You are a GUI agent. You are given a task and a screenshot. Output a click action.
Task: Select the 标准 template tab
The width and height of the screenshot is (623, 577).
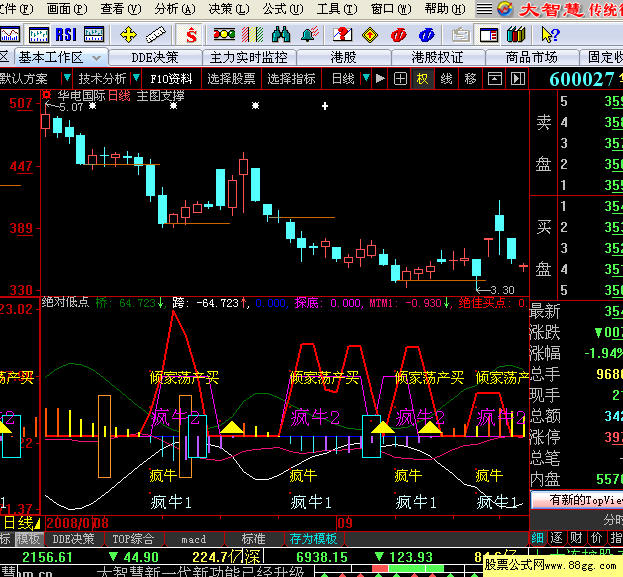(x=253, y=538)
